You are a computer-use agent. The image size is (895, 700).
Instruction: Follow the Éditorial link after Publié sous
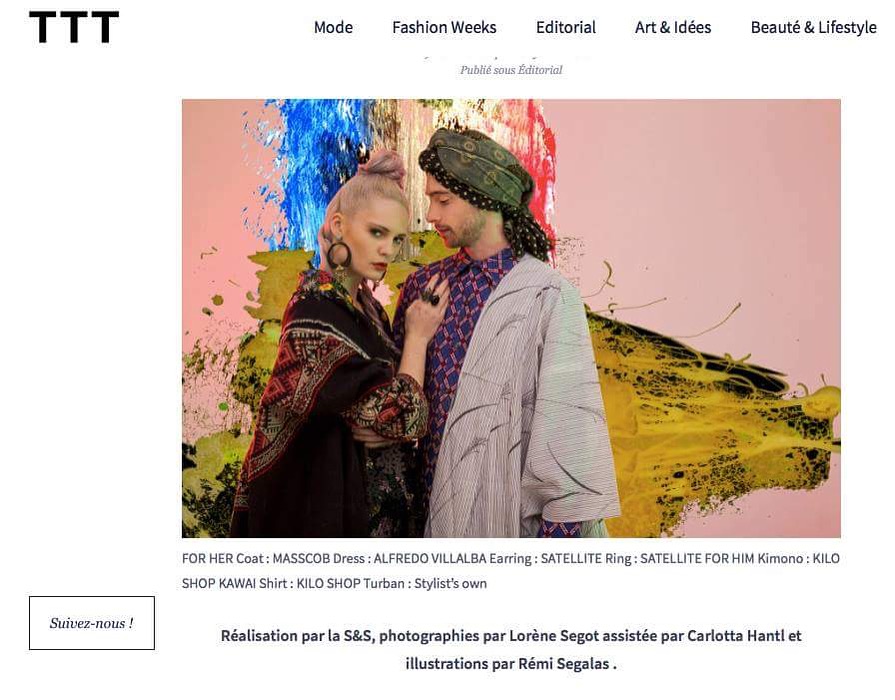[539, 70]
